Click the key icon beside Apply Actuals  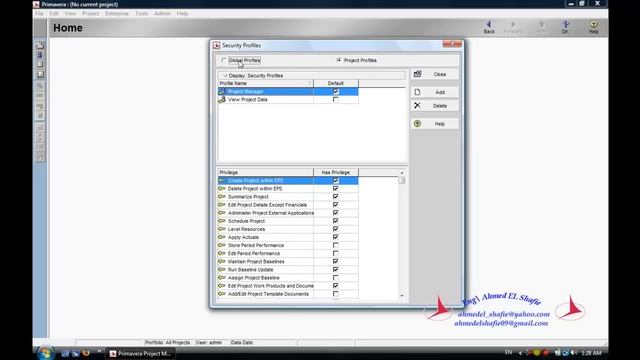[x=222, y=237]
